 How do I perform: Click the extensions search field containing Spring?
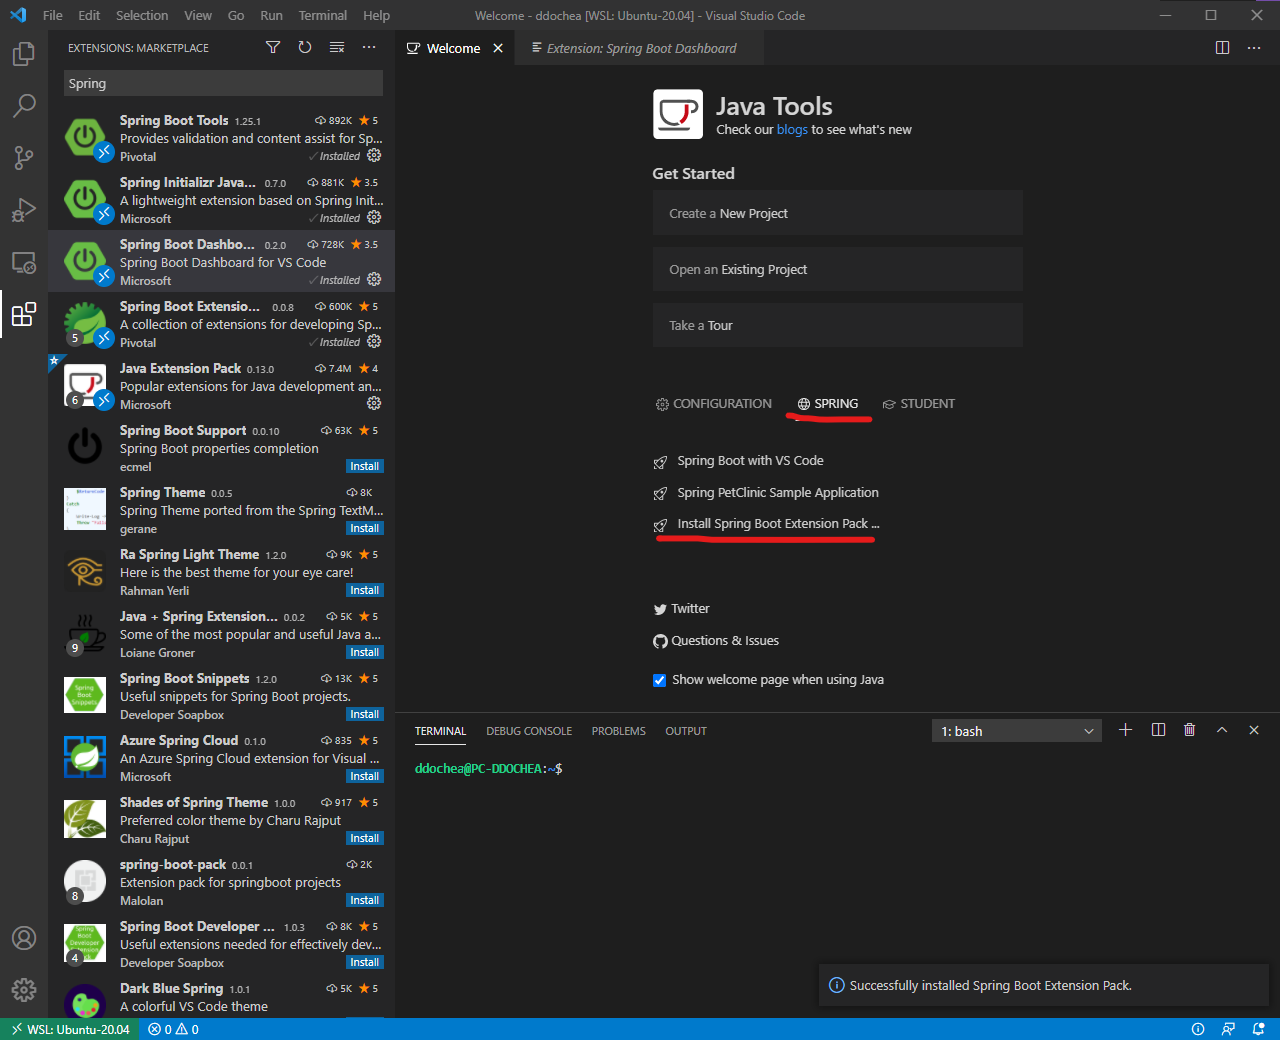tap(223, 83)
